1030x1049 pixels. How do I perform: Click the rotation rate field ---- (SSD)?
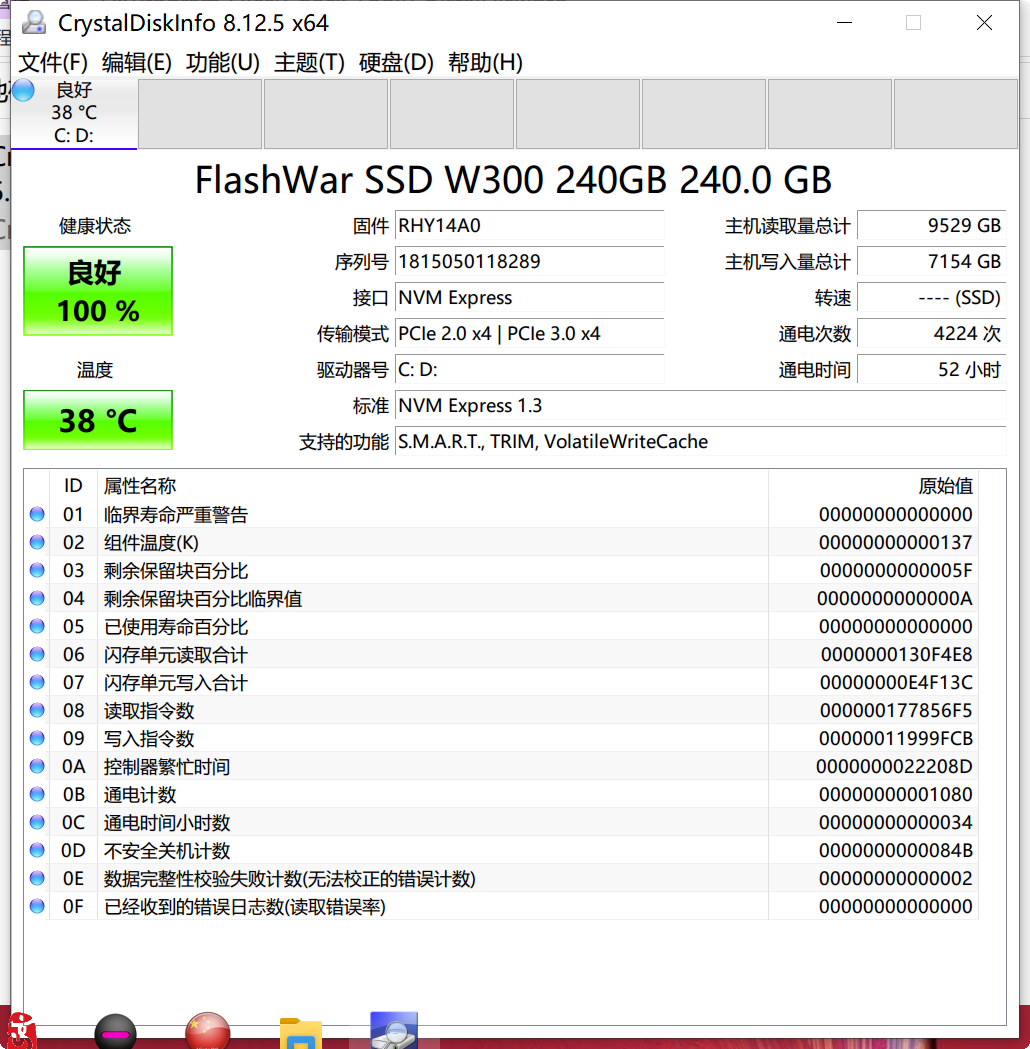point(932,298)
